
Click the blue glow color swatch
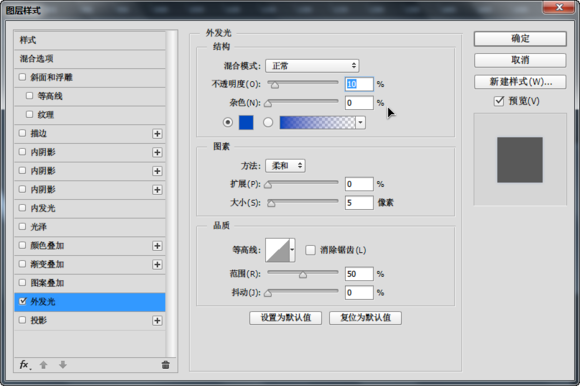[246, 122]
